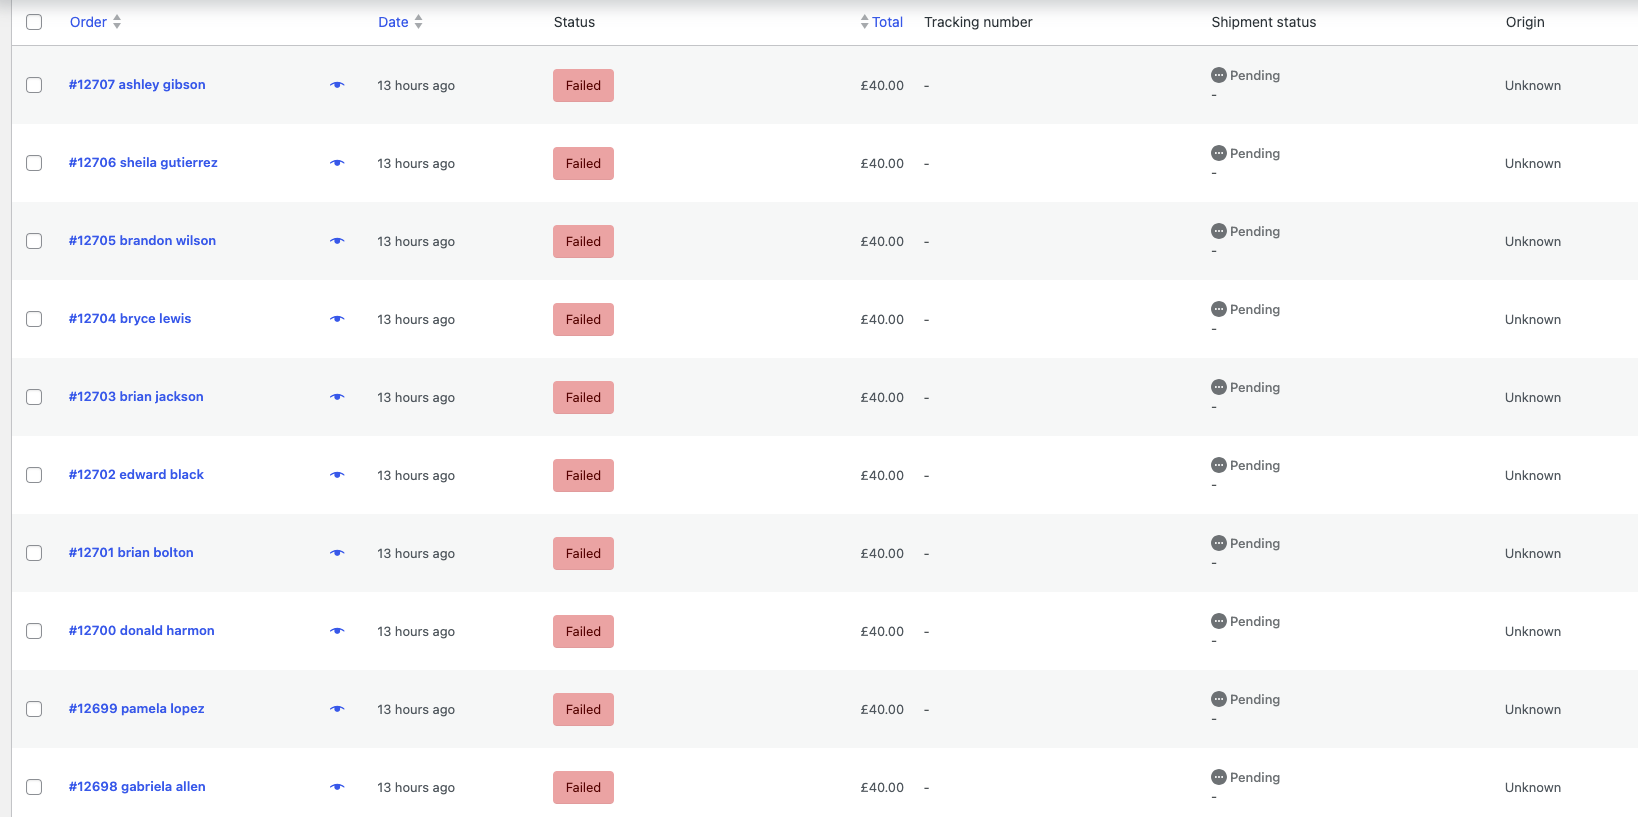Check the box for brian bolton's order
The width and height of the screenshot is (1638, 817).
(34, 553)
